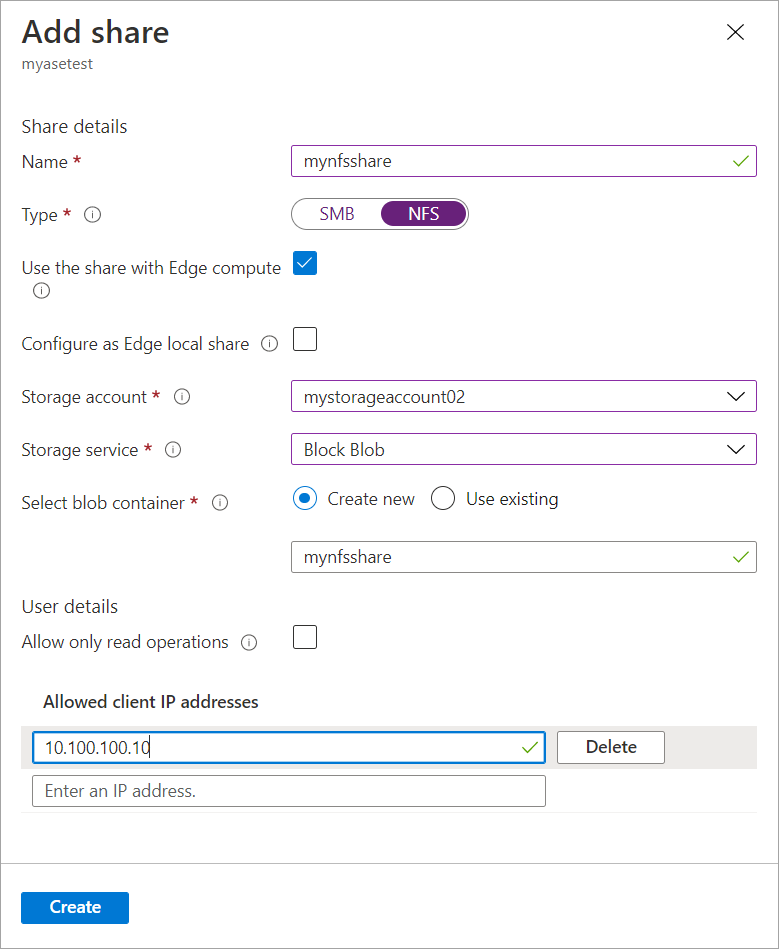Image resolution: width=779 pixels, height=949 pixels.
Task: Click info icon next to Storage account
Action: pos(182,397)
